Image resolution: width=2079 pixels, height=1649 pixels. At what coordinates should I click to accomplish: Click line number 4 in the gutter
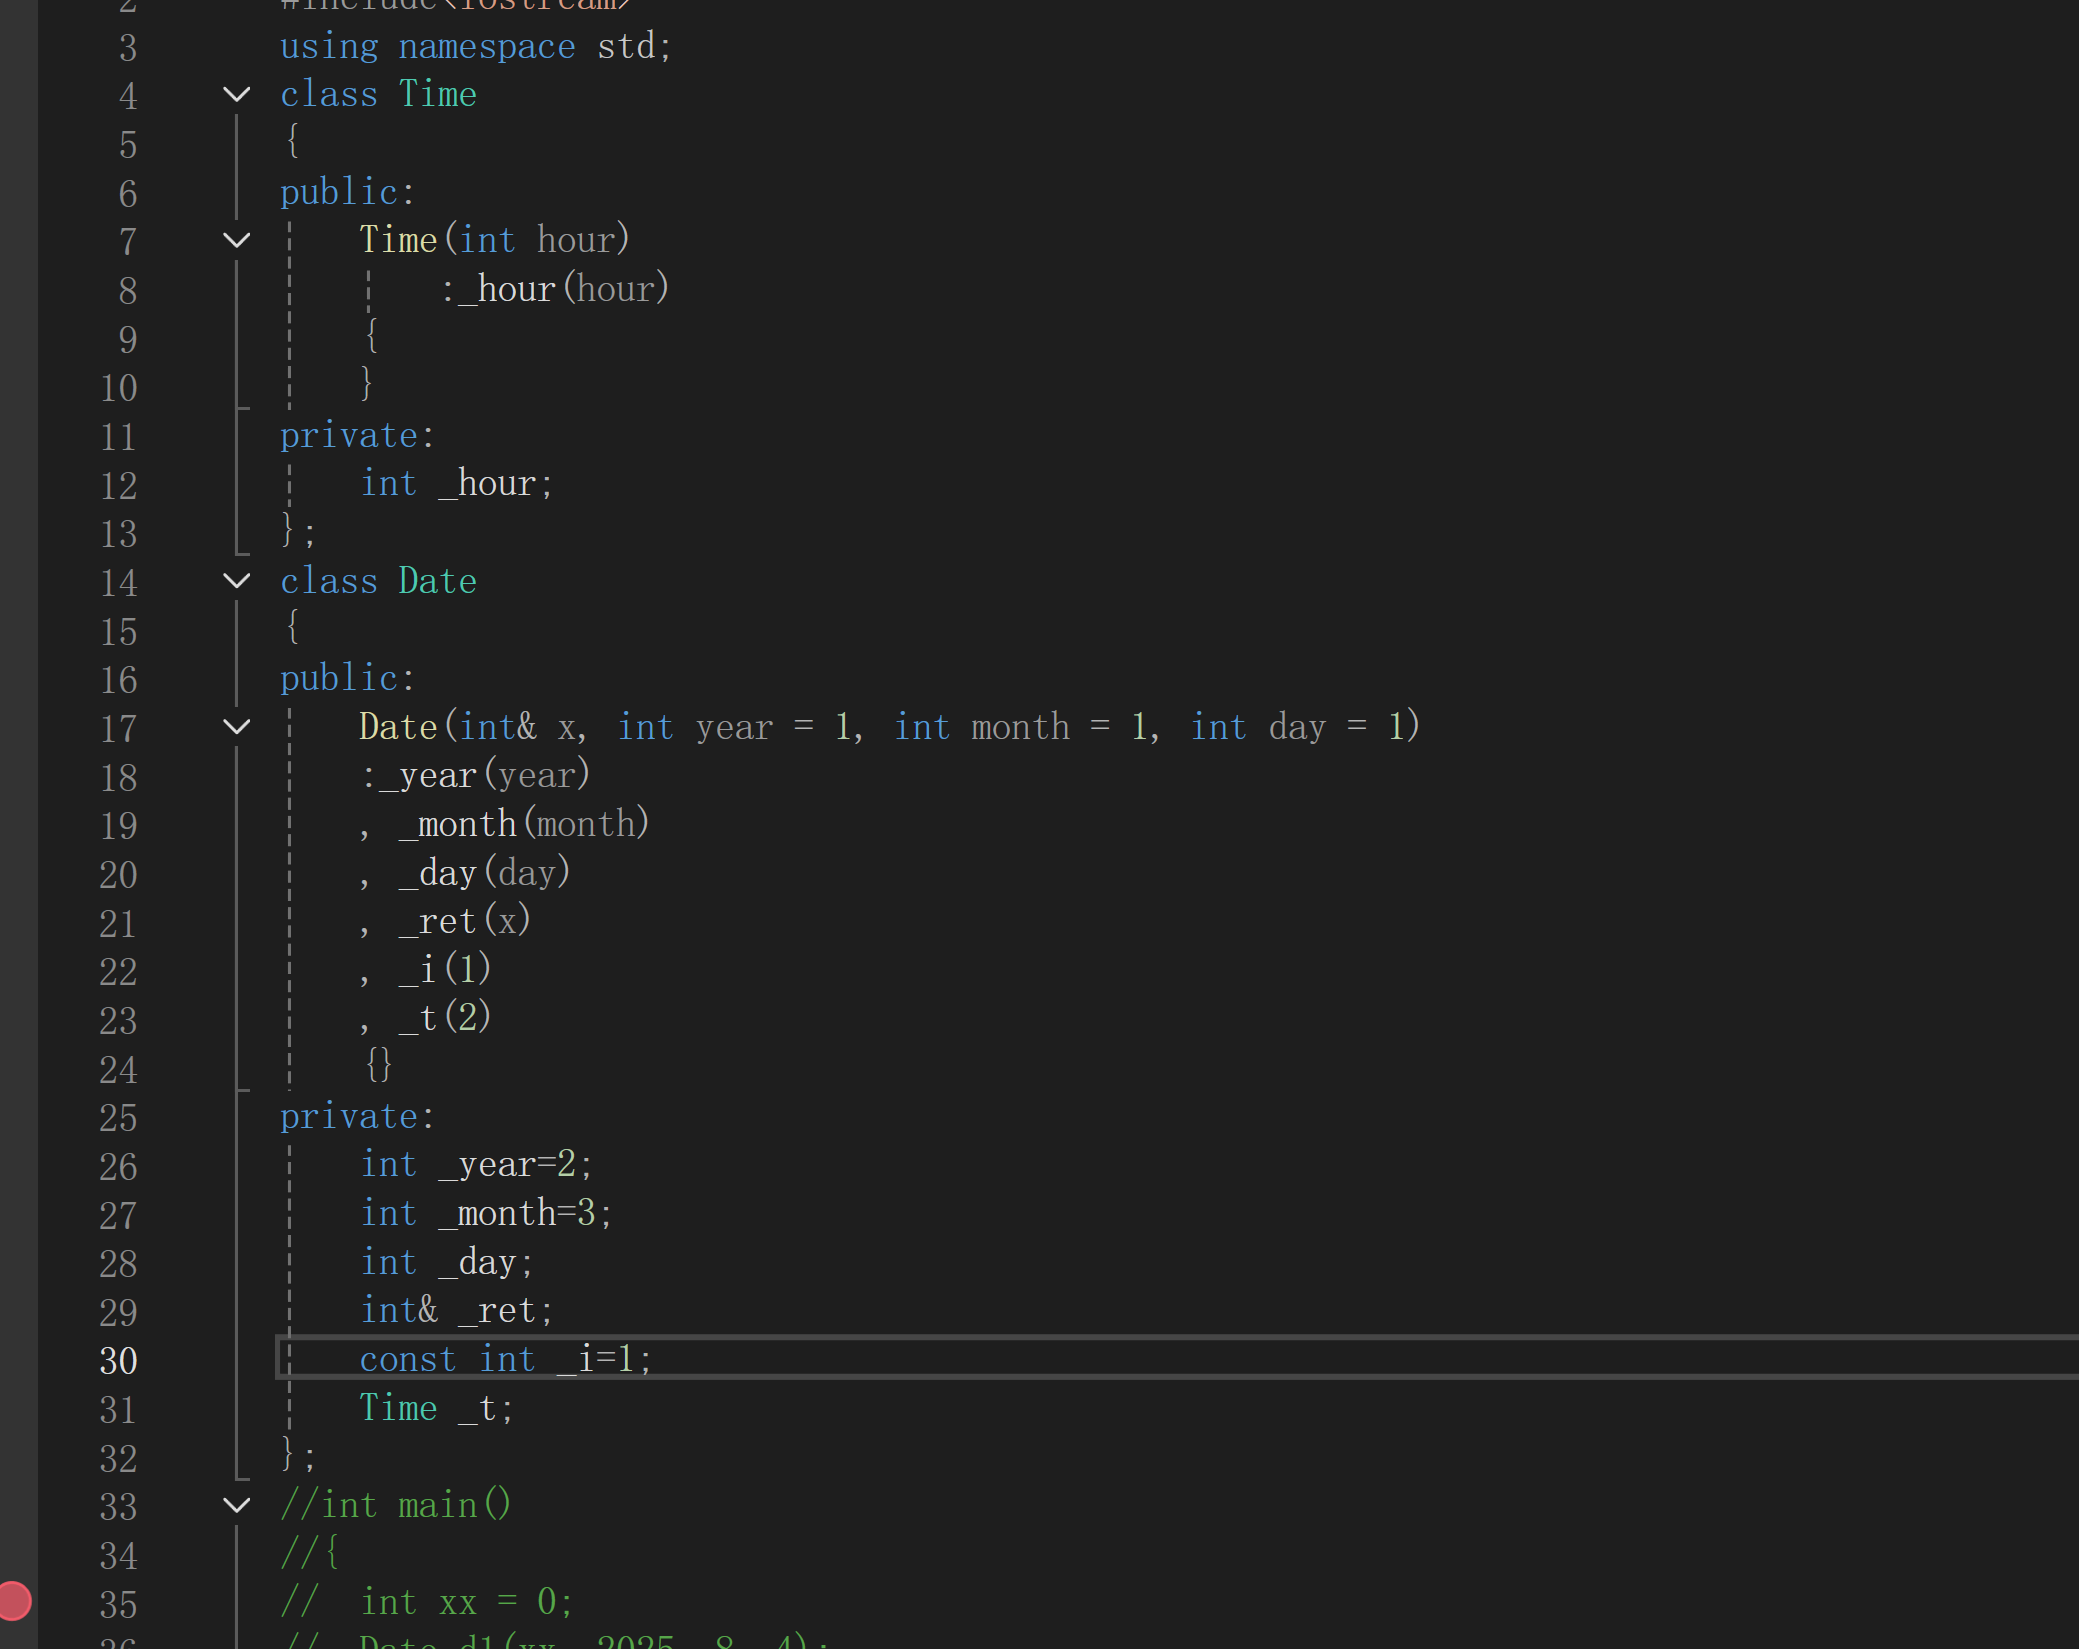(x=128, y=96)
